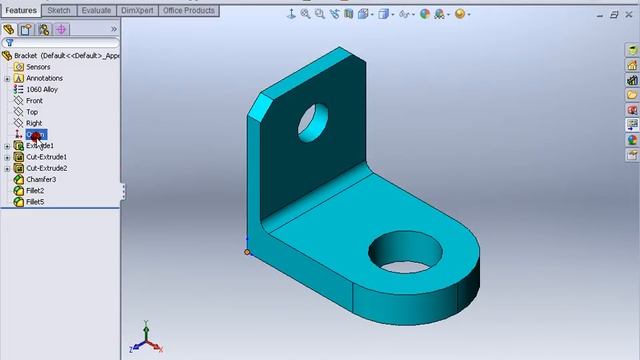Open the folder icon task pane tab
This screenshot has width=640, height=360.
tap(632, 95)
